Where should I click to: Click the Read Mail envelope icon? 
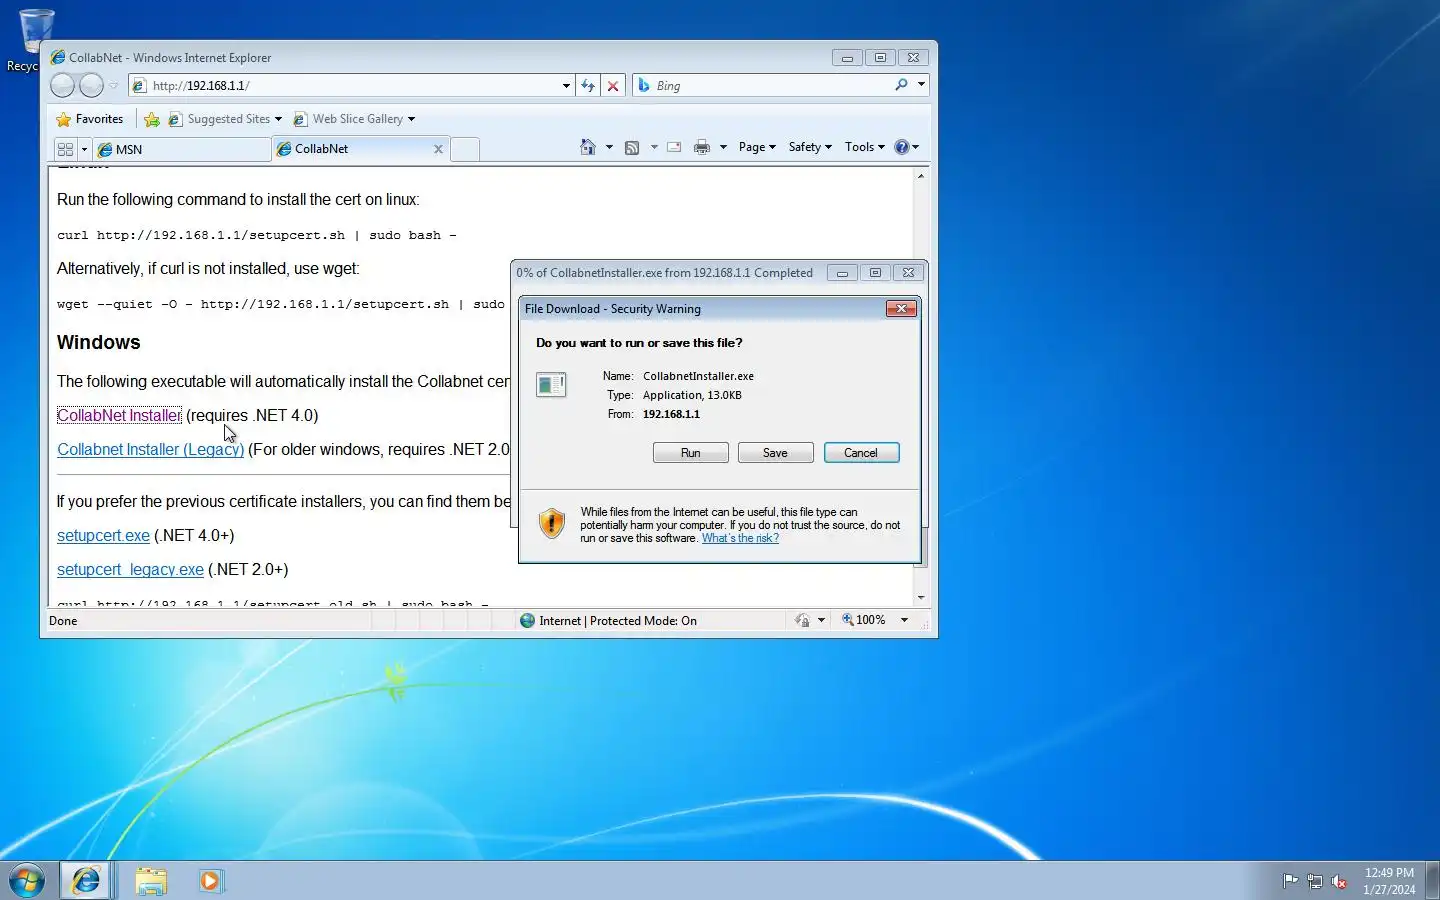click(674, 147)
